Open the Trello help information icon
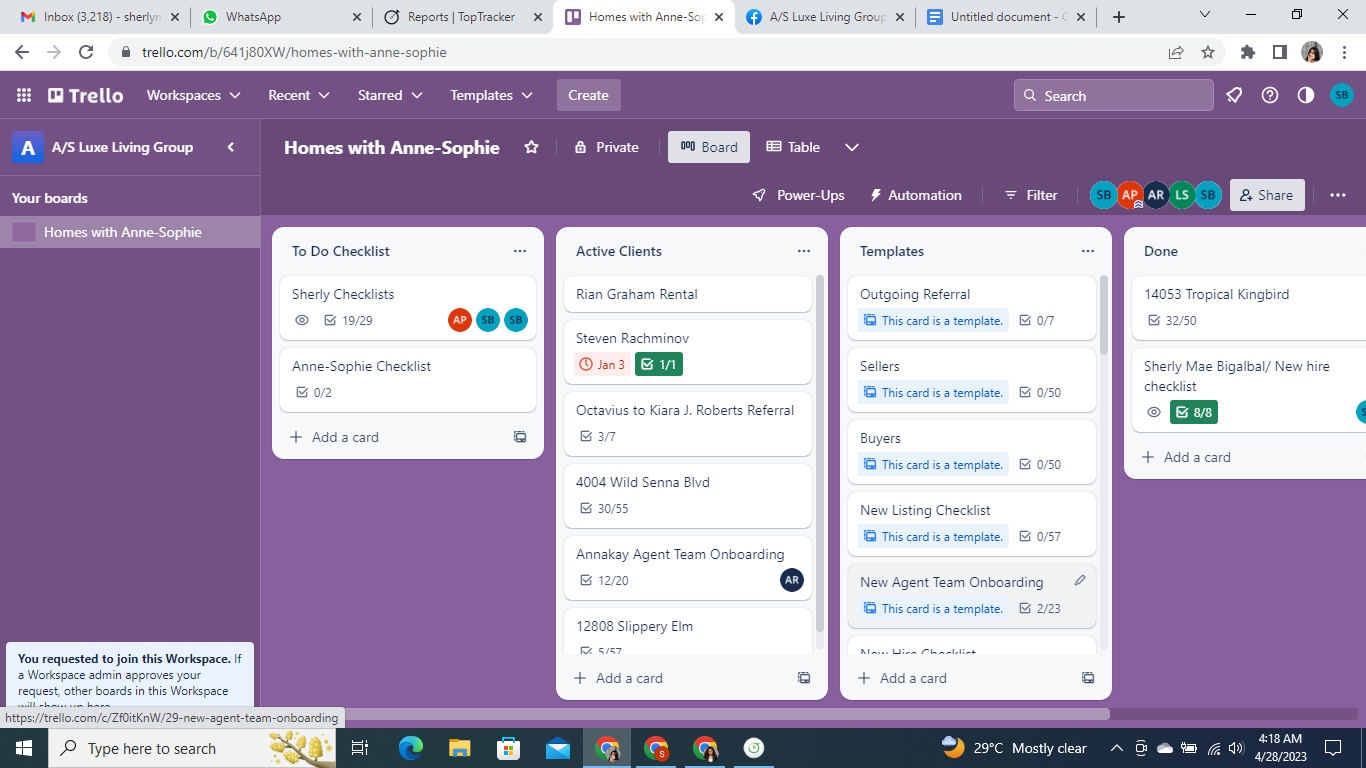The width and height of the screenshot is (1366, 768). (x=1270, y=95)
